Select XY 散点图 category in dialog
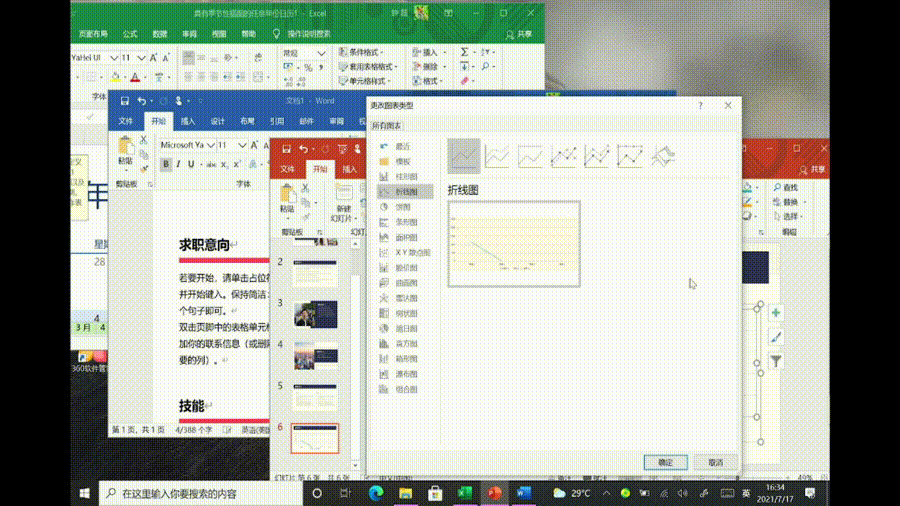The height and width of the screenshot is (506, 900). pyautogui.click(x=405, y=252)
